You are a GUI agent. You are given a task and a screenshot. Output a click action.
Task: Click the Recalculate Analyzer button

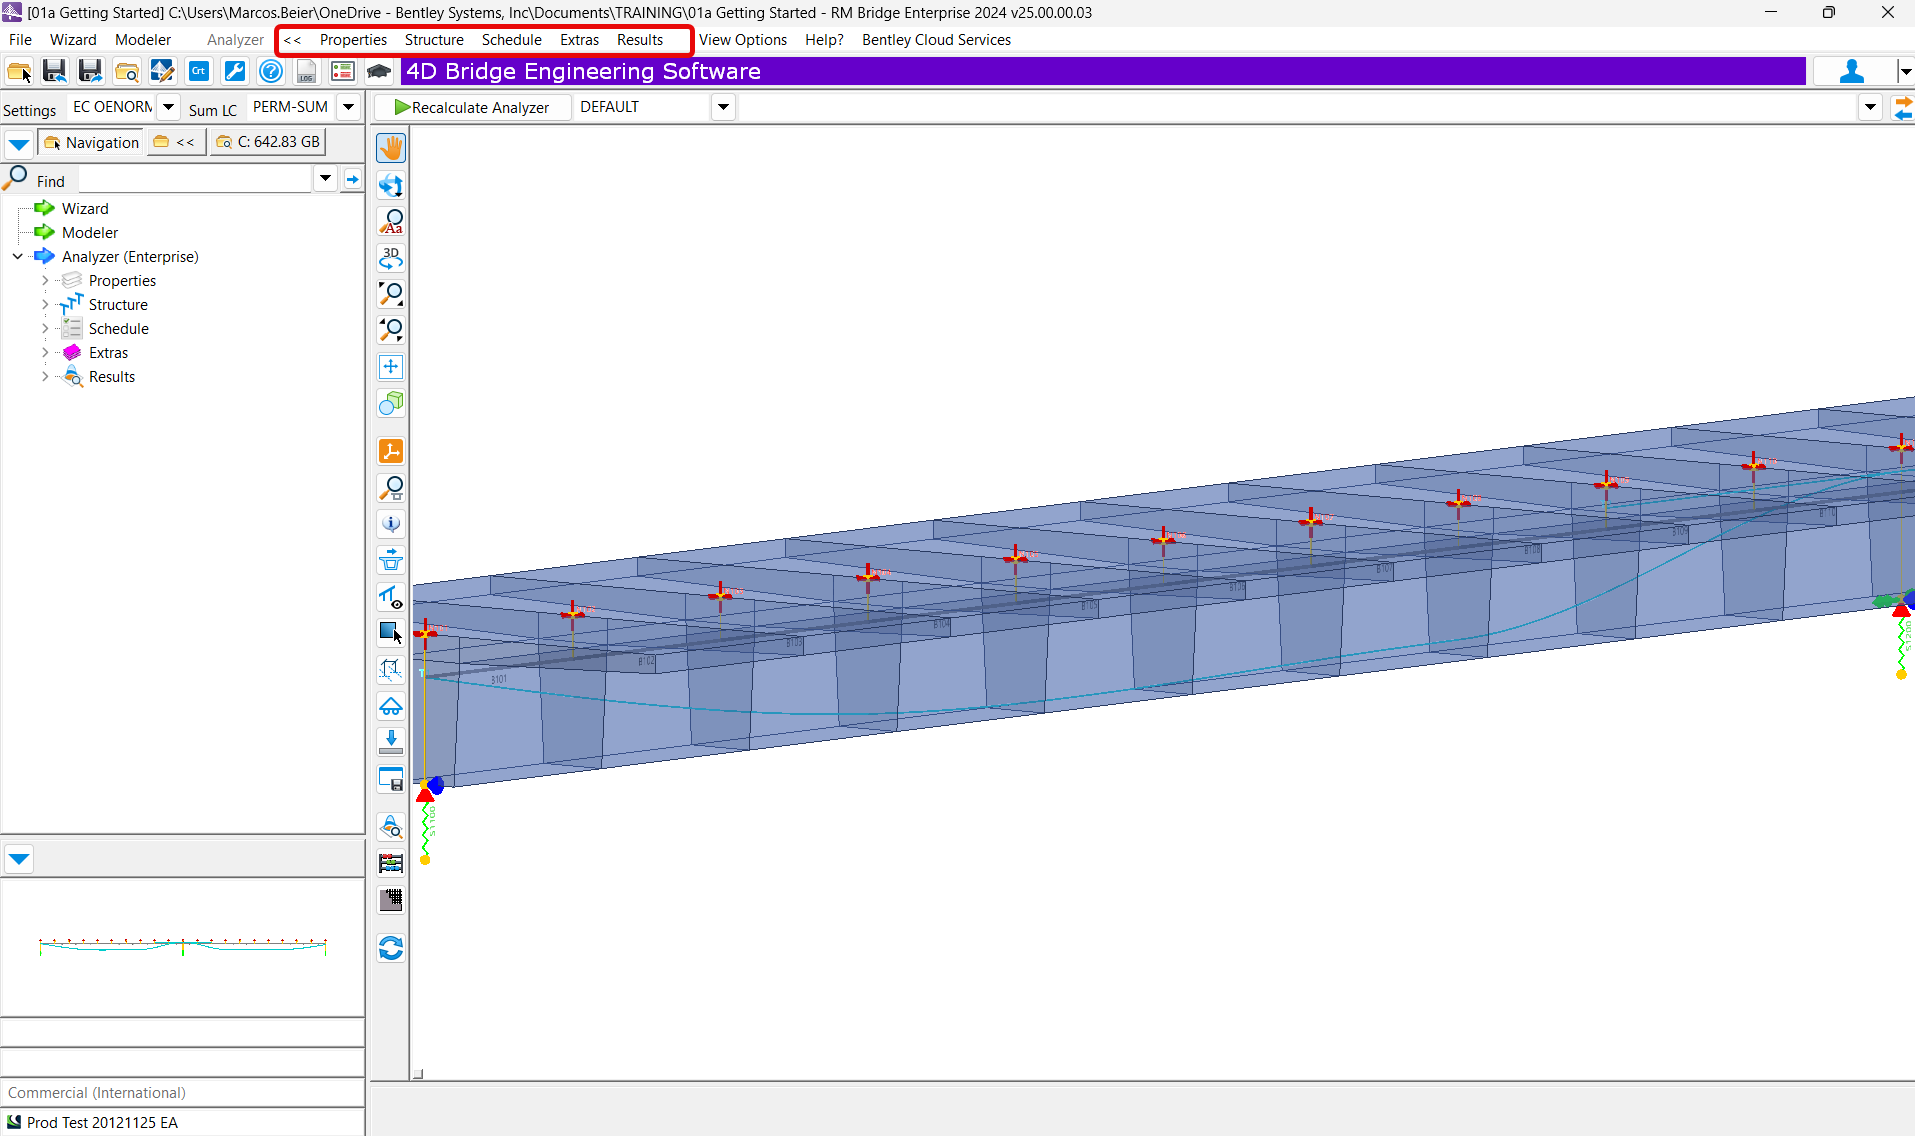click(472, 107)
